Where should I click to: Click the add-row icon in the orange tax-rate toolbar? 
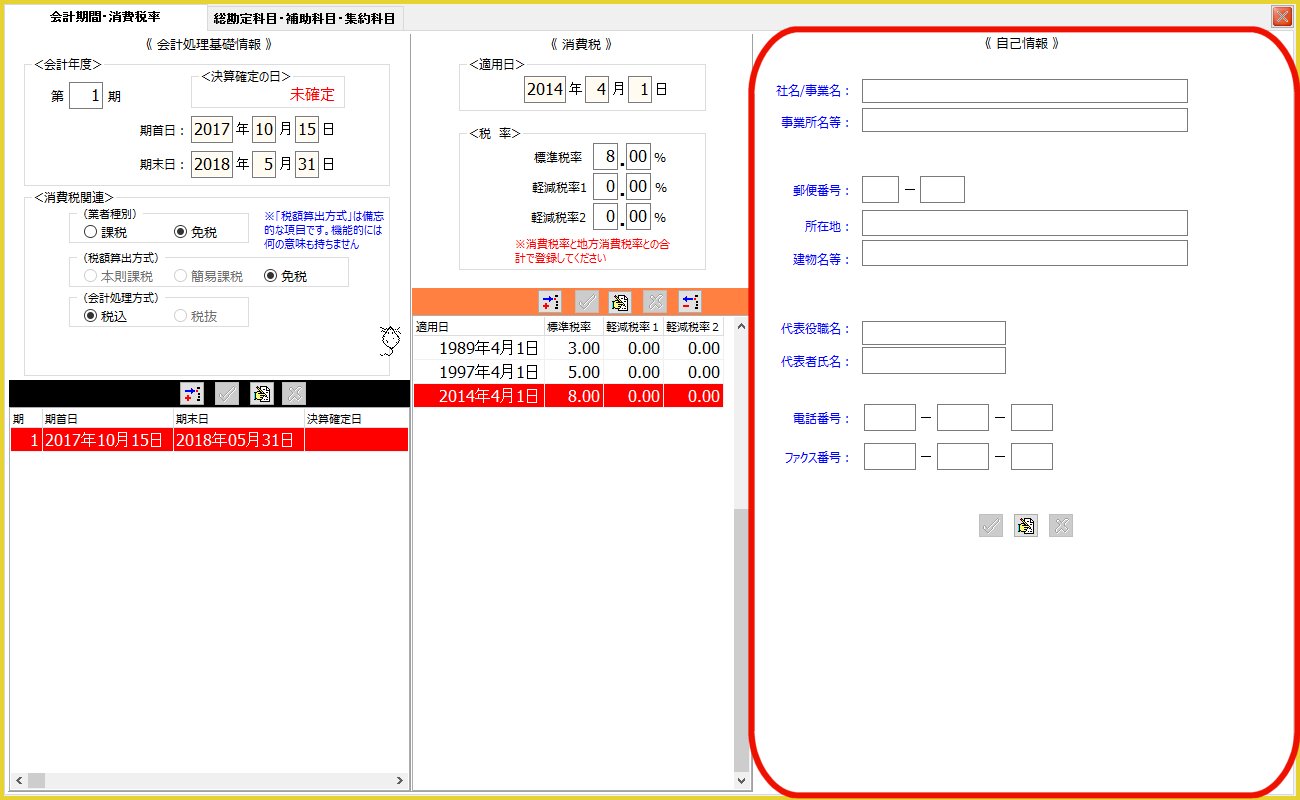(550, 302)
